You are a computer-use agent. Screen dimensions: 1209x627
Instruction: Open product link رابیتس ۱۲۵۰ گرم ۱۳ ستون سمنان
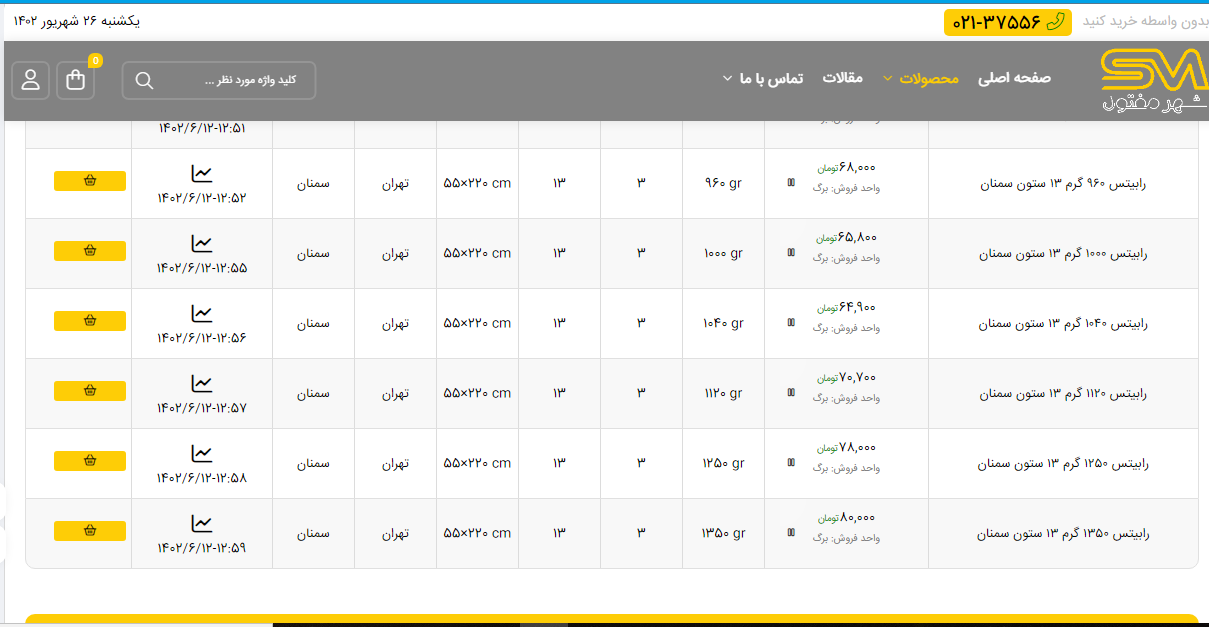[x=1062, y=464]
